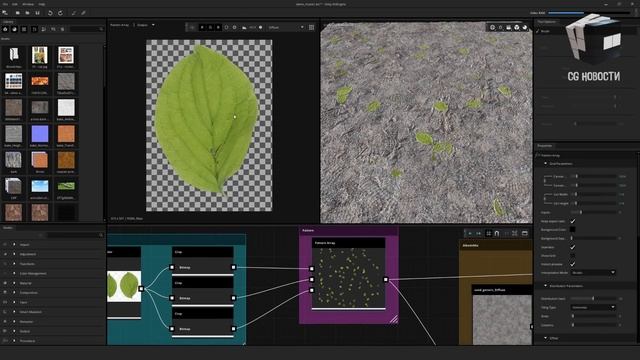Image resolution: width=640 pixels, height=360 pixels.
Task: Click the magnet snap icon in graph toolbar
Action: [497, 233]
